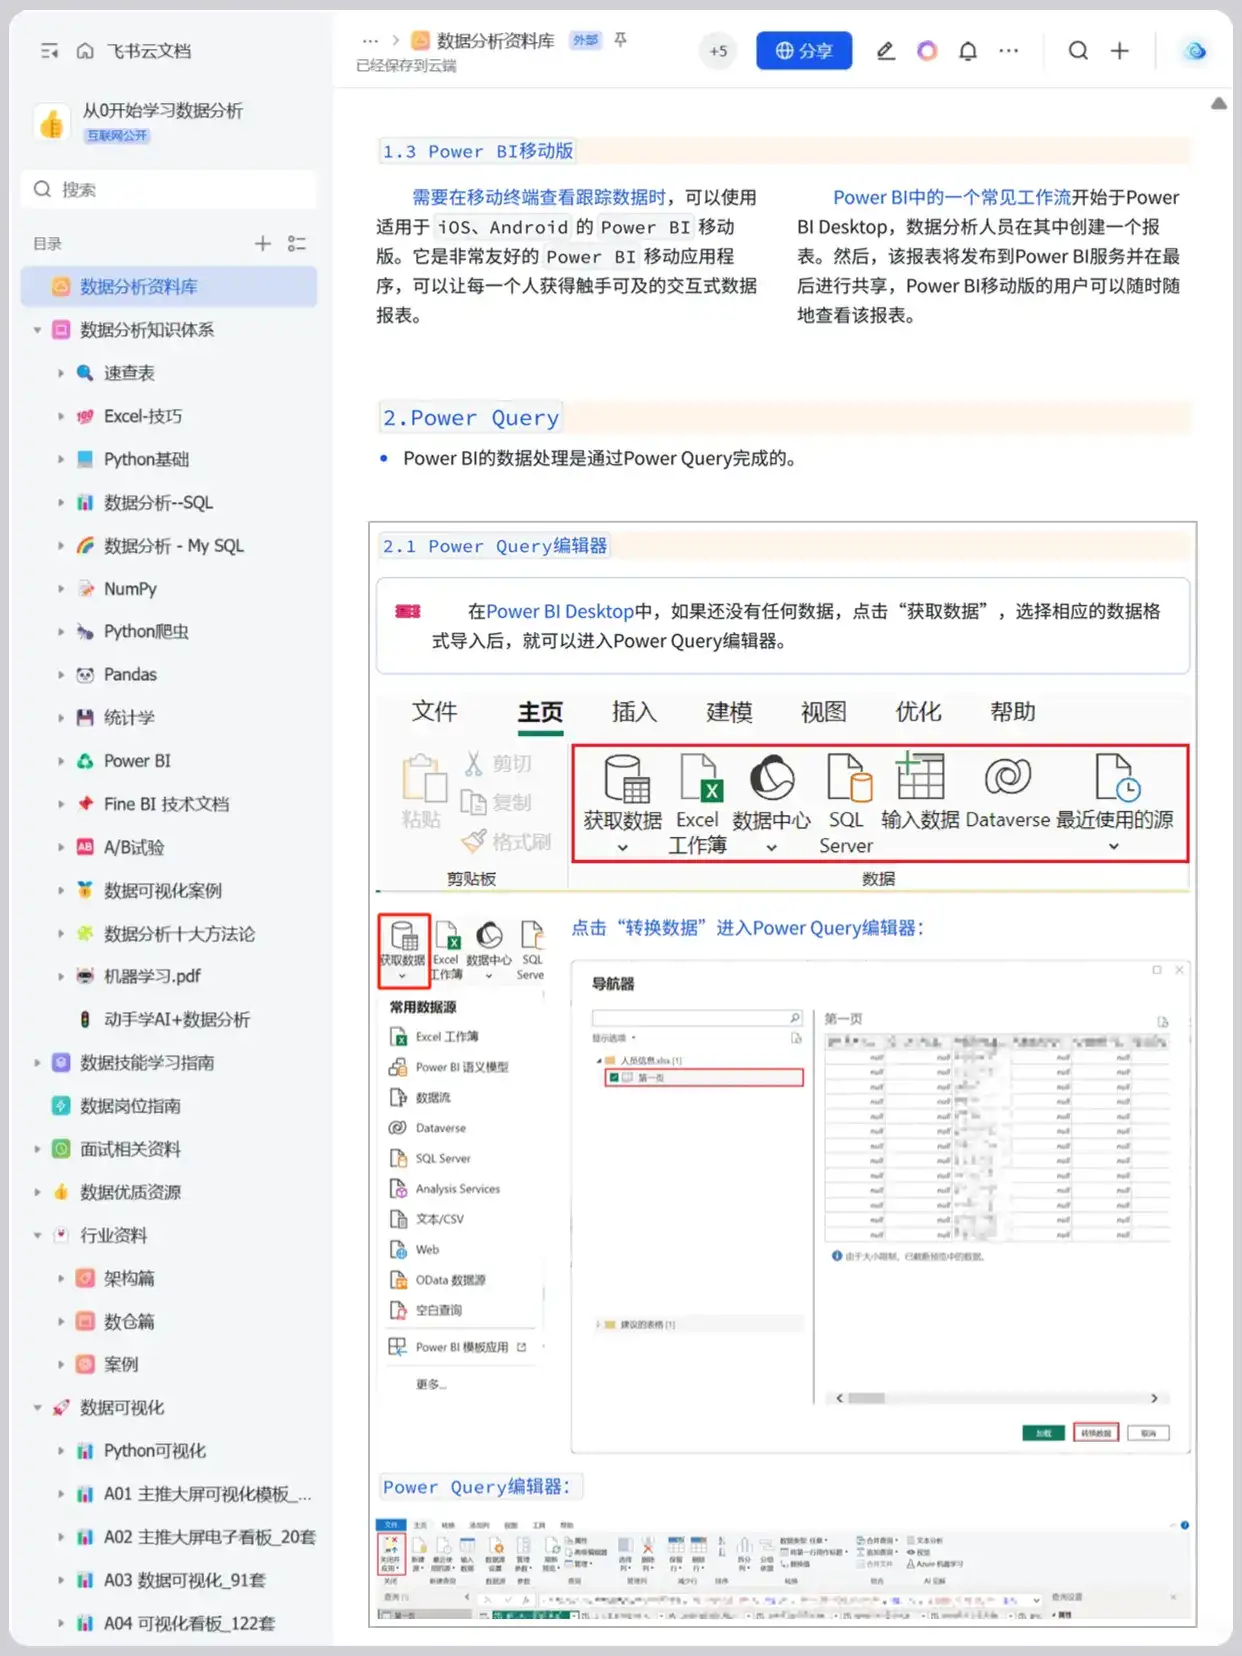The height and width of the screenshot is (1656, 1242).
Task: Collapse the 数据可视化 section
Action: point(37,1408)
